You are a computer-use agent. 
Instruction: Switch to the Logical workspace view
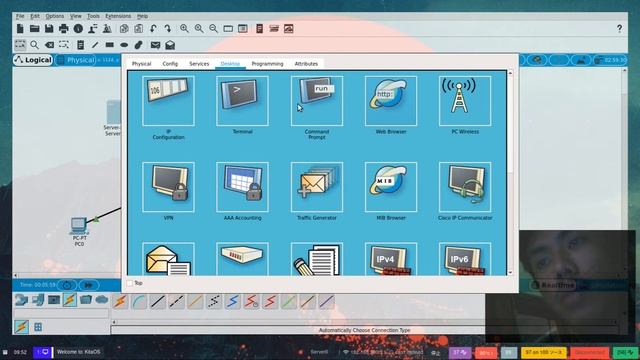point(33,60)
